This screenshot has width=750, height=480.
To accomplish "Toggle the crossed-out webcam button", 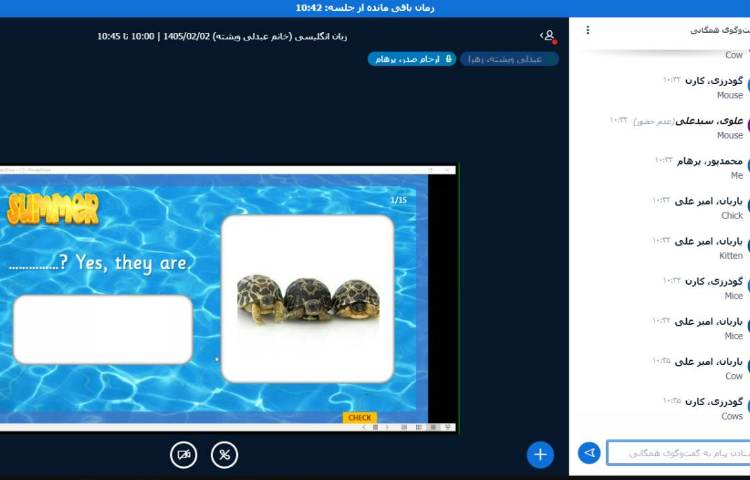I will click(184, 455).
